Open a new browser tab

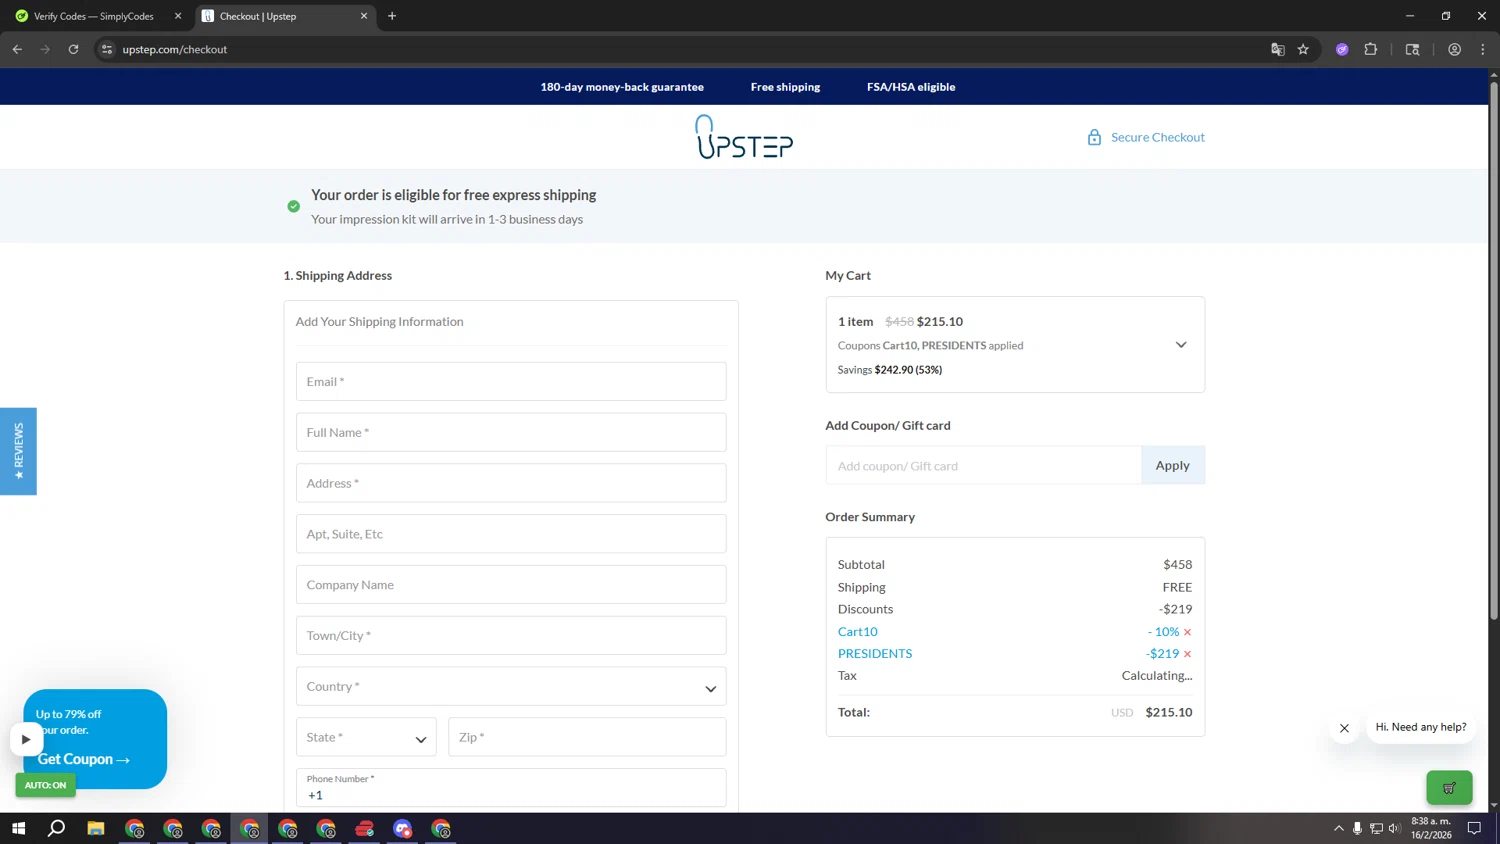(x=392, y=16)
